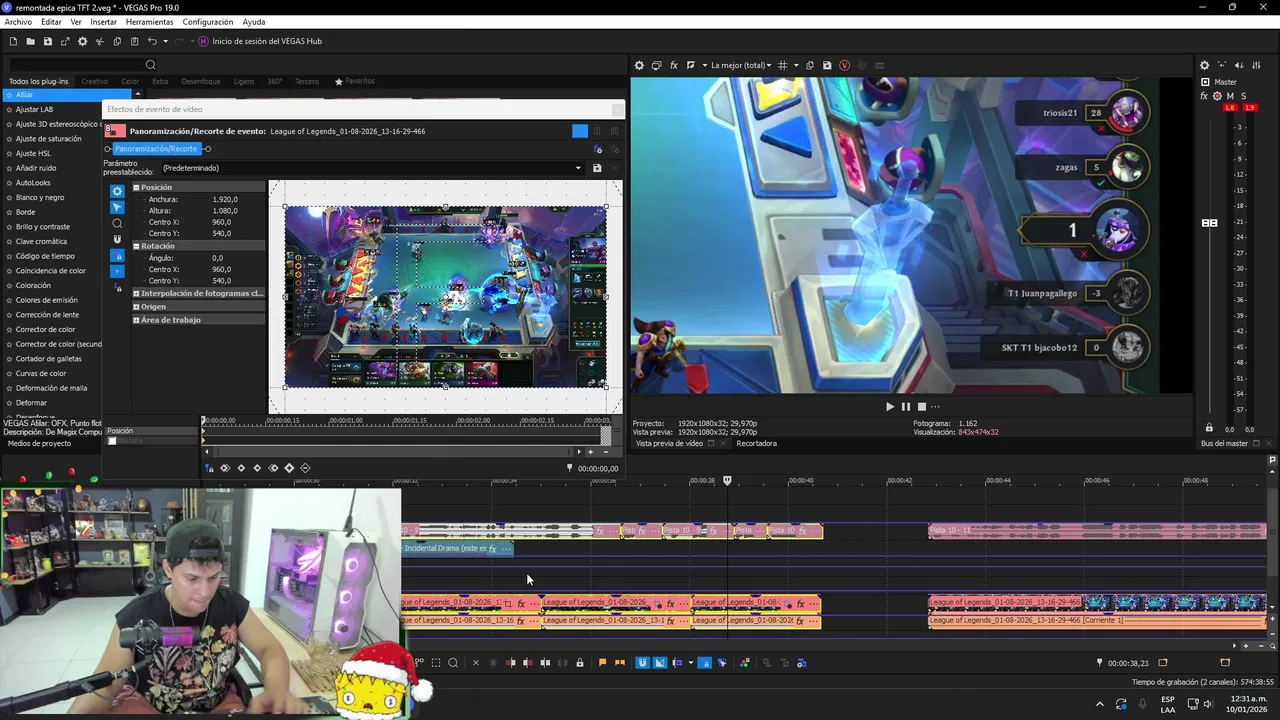The width and height of the screenshot is (1280, 720).
Task: Open the Configuración menu
Action: (208, 22)
